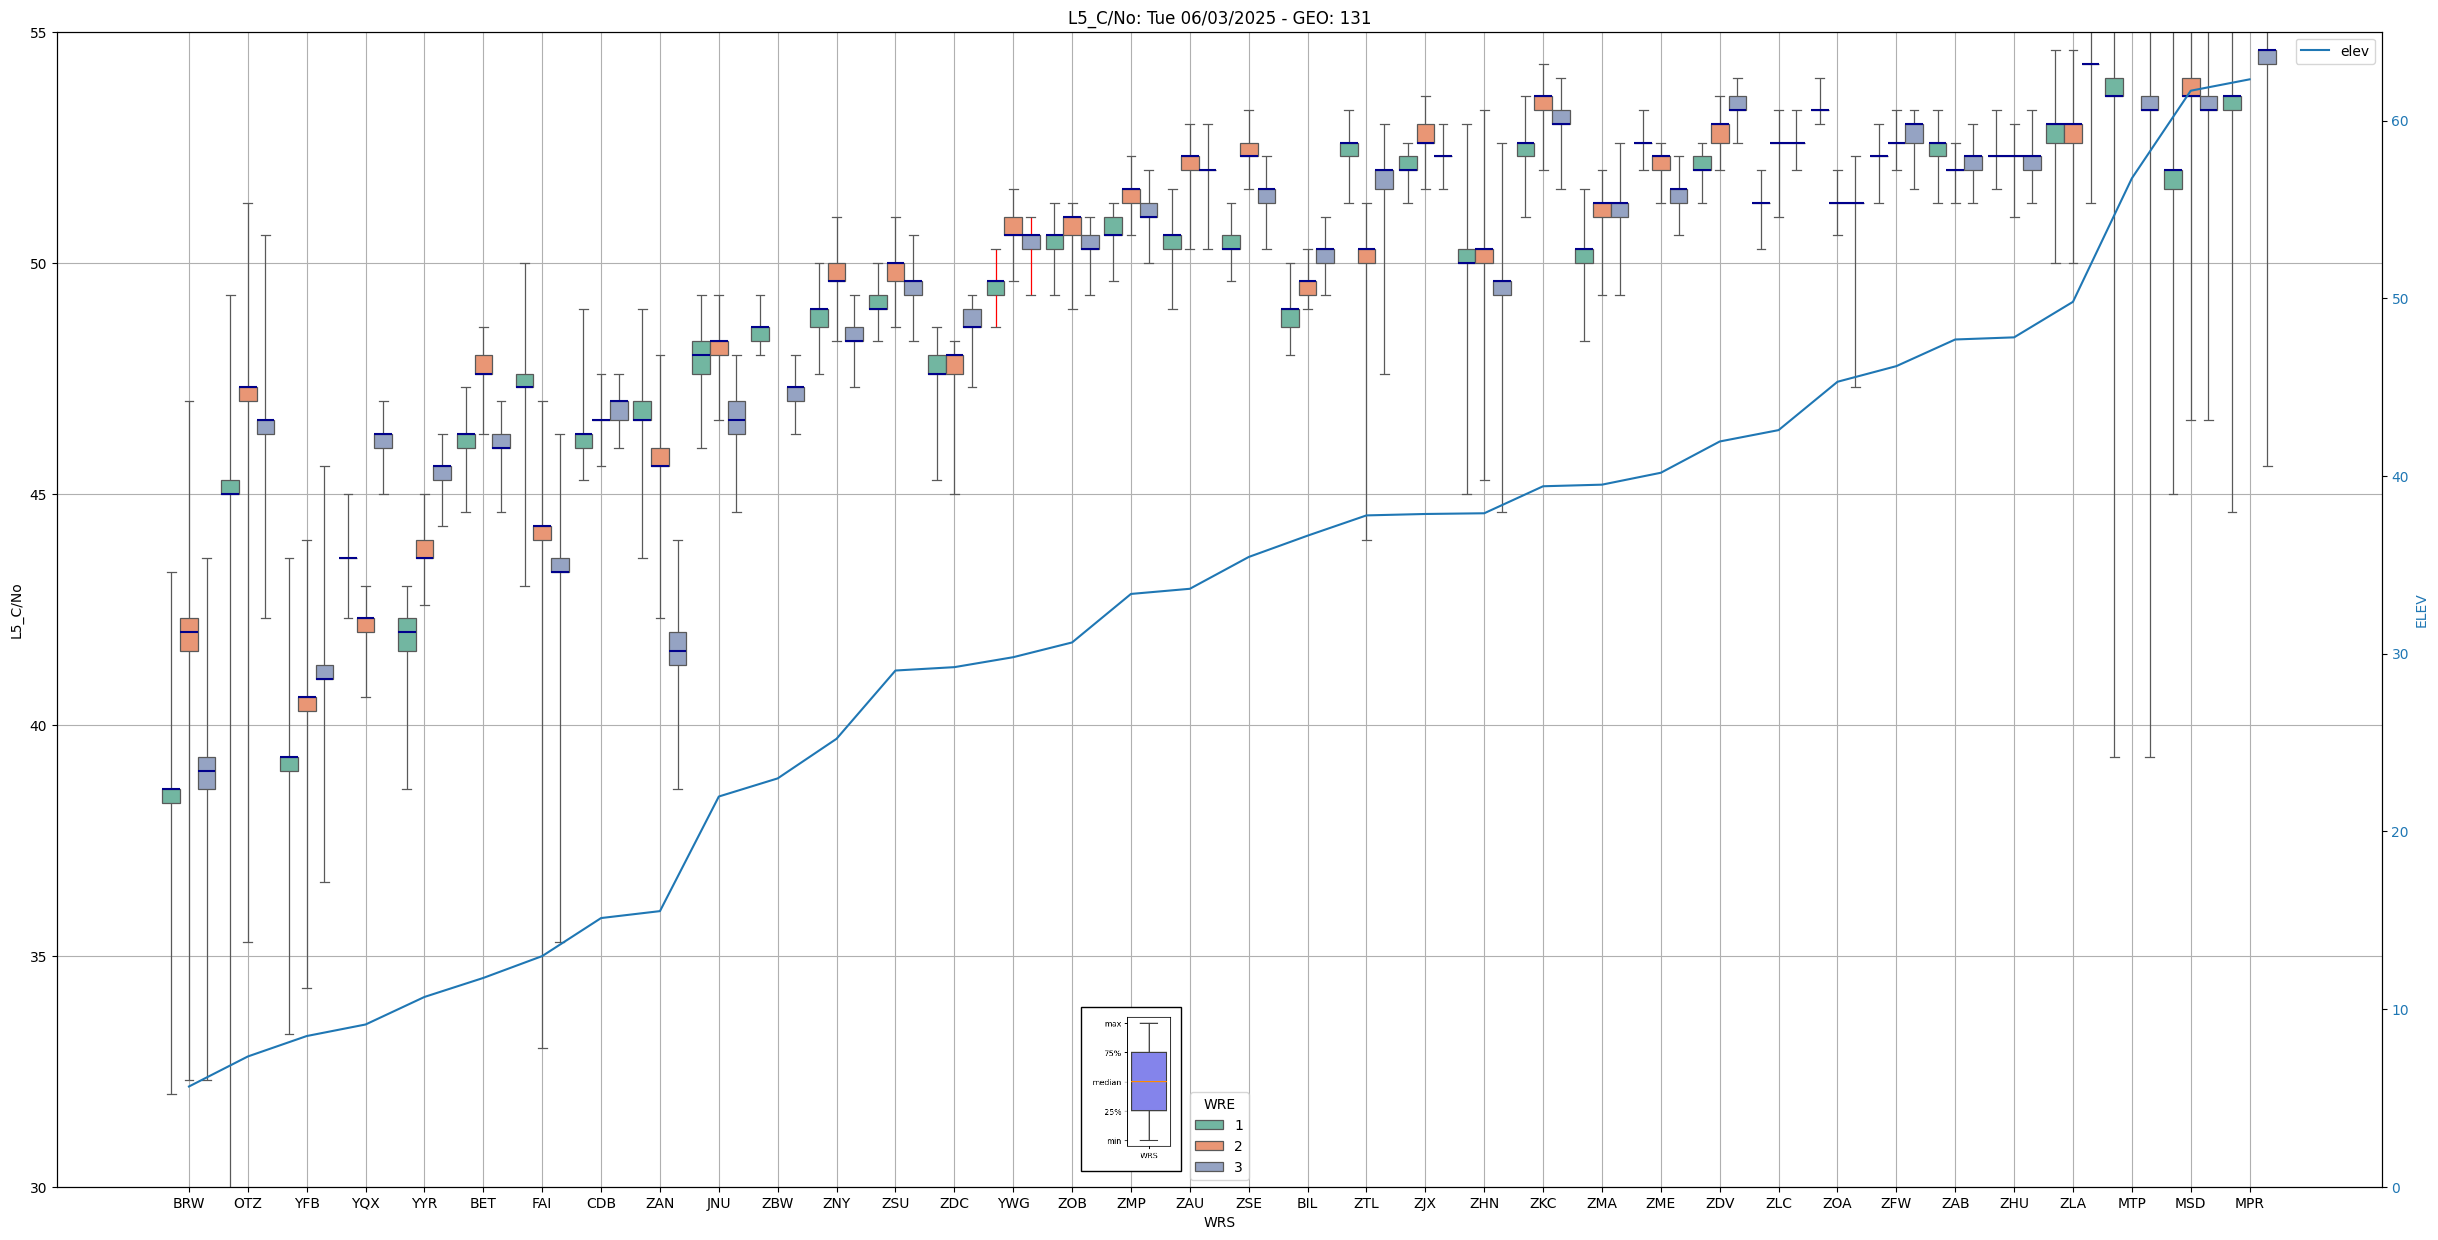Click the MPR station tick label
Image resolution: width=2438 pixels, height=1240 pixels.
point(2249,1203)
